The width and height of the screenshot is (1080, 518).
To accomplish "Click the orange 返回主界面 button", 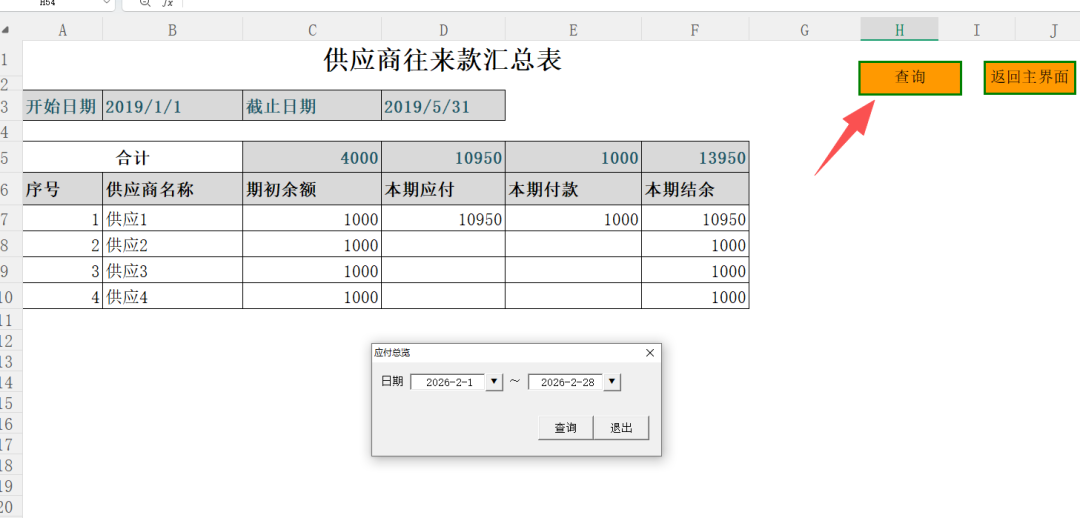I will pos(1029,77).
